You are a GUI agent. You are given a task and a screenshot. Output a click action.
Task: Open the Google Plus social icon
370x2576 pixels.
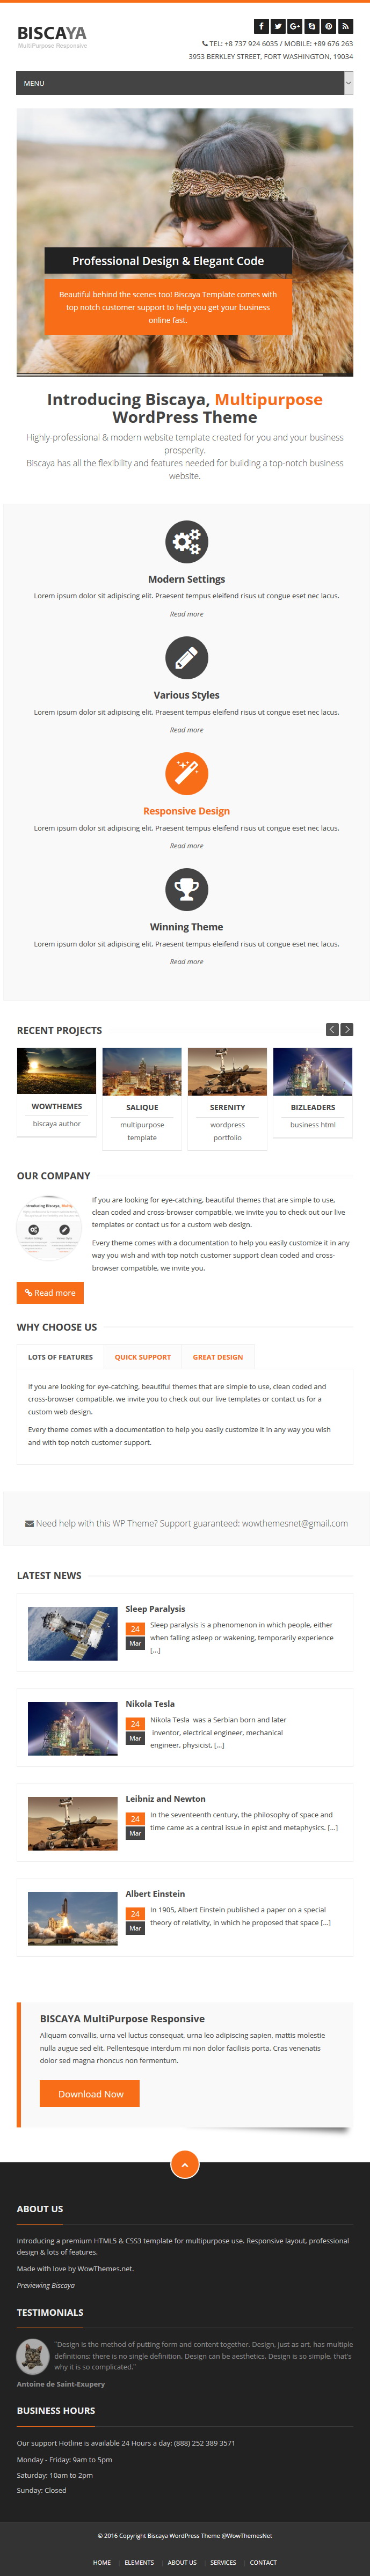[295, 26]
